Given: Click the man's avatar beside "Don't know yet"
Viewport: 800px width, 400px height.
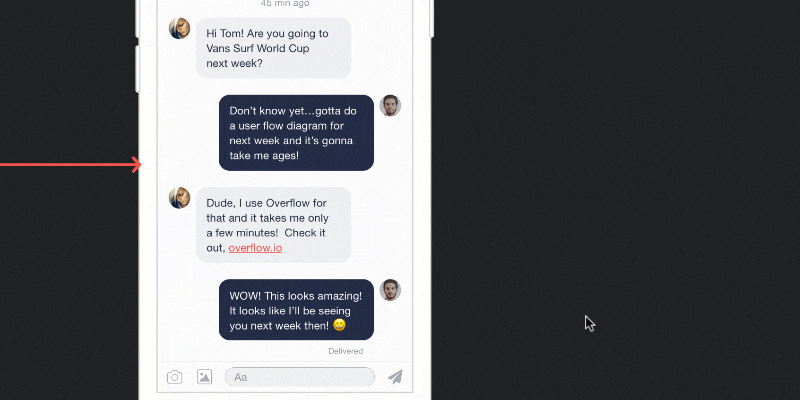Looking at the screenshot, I should (x=390, y=106).
